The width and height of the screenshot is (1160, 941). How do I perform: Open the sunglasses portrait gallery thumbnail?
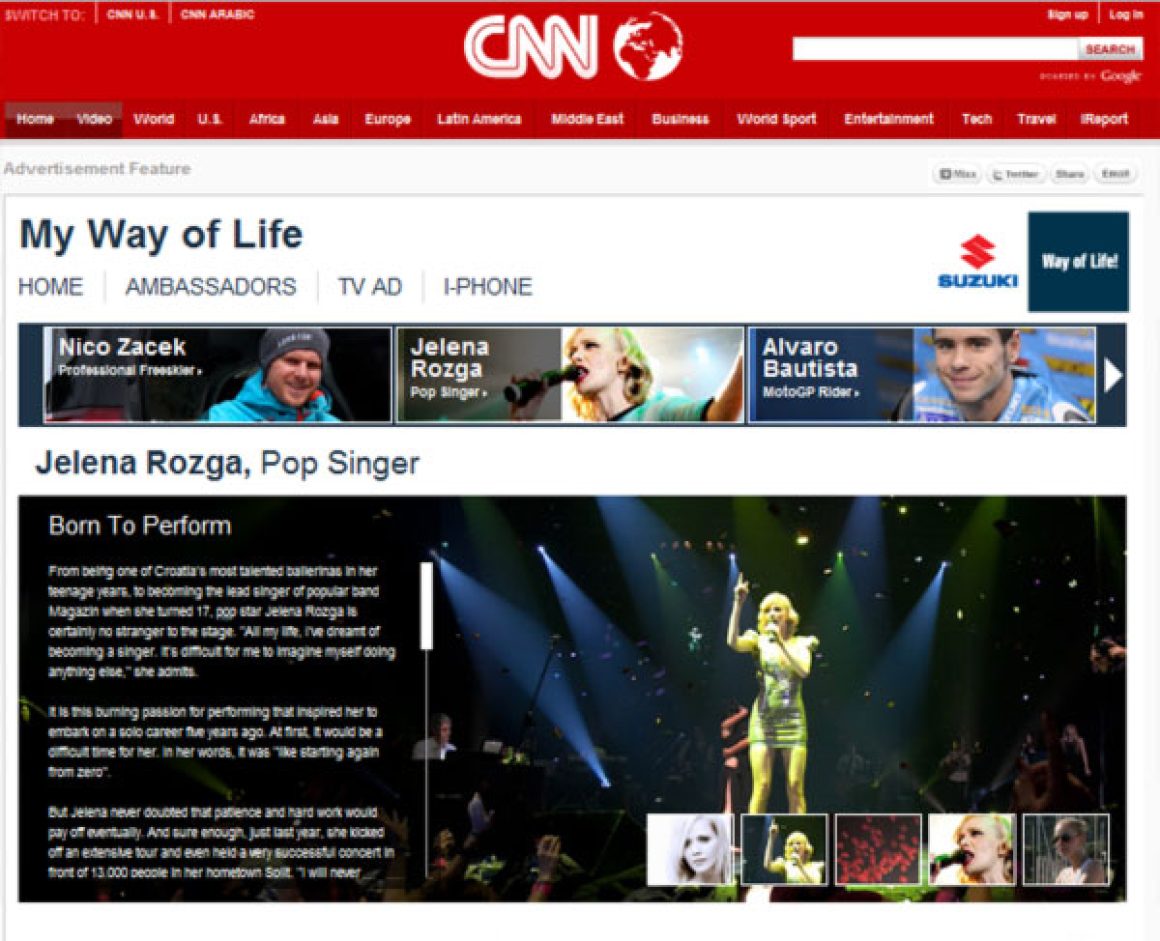[x=1066, y=849]
